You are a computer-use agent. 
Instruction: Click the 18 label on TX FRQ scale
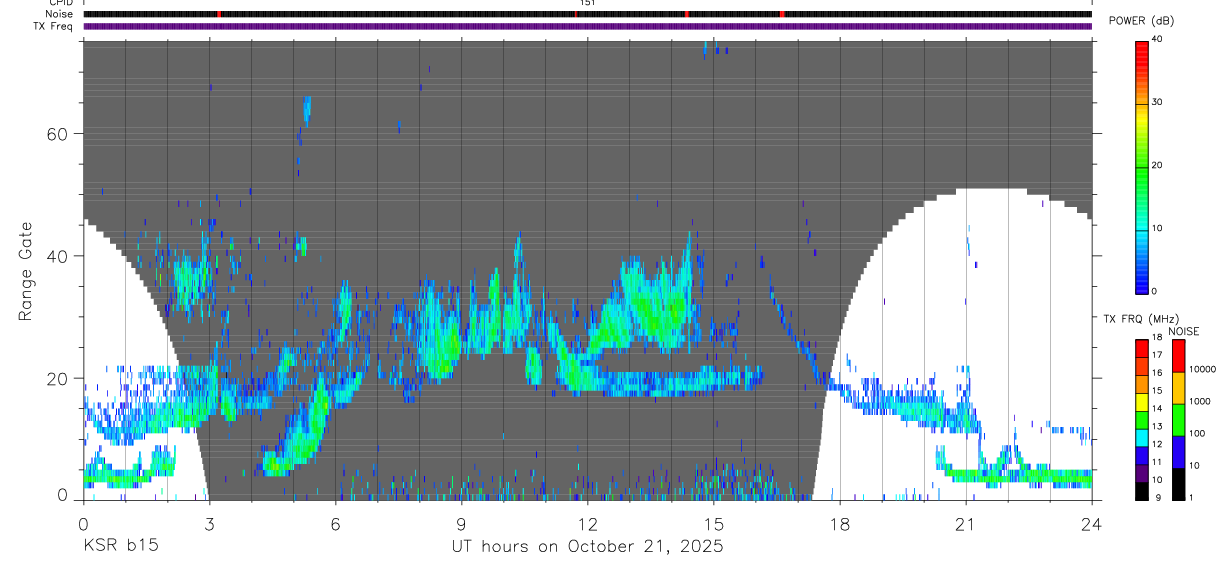1157,339
